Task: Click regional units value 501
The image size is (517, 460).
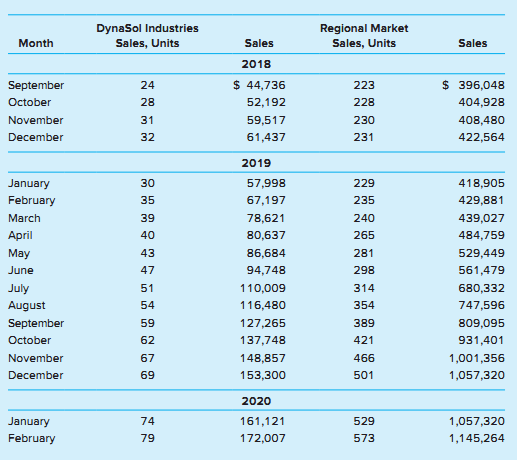Action: point(364,375)
